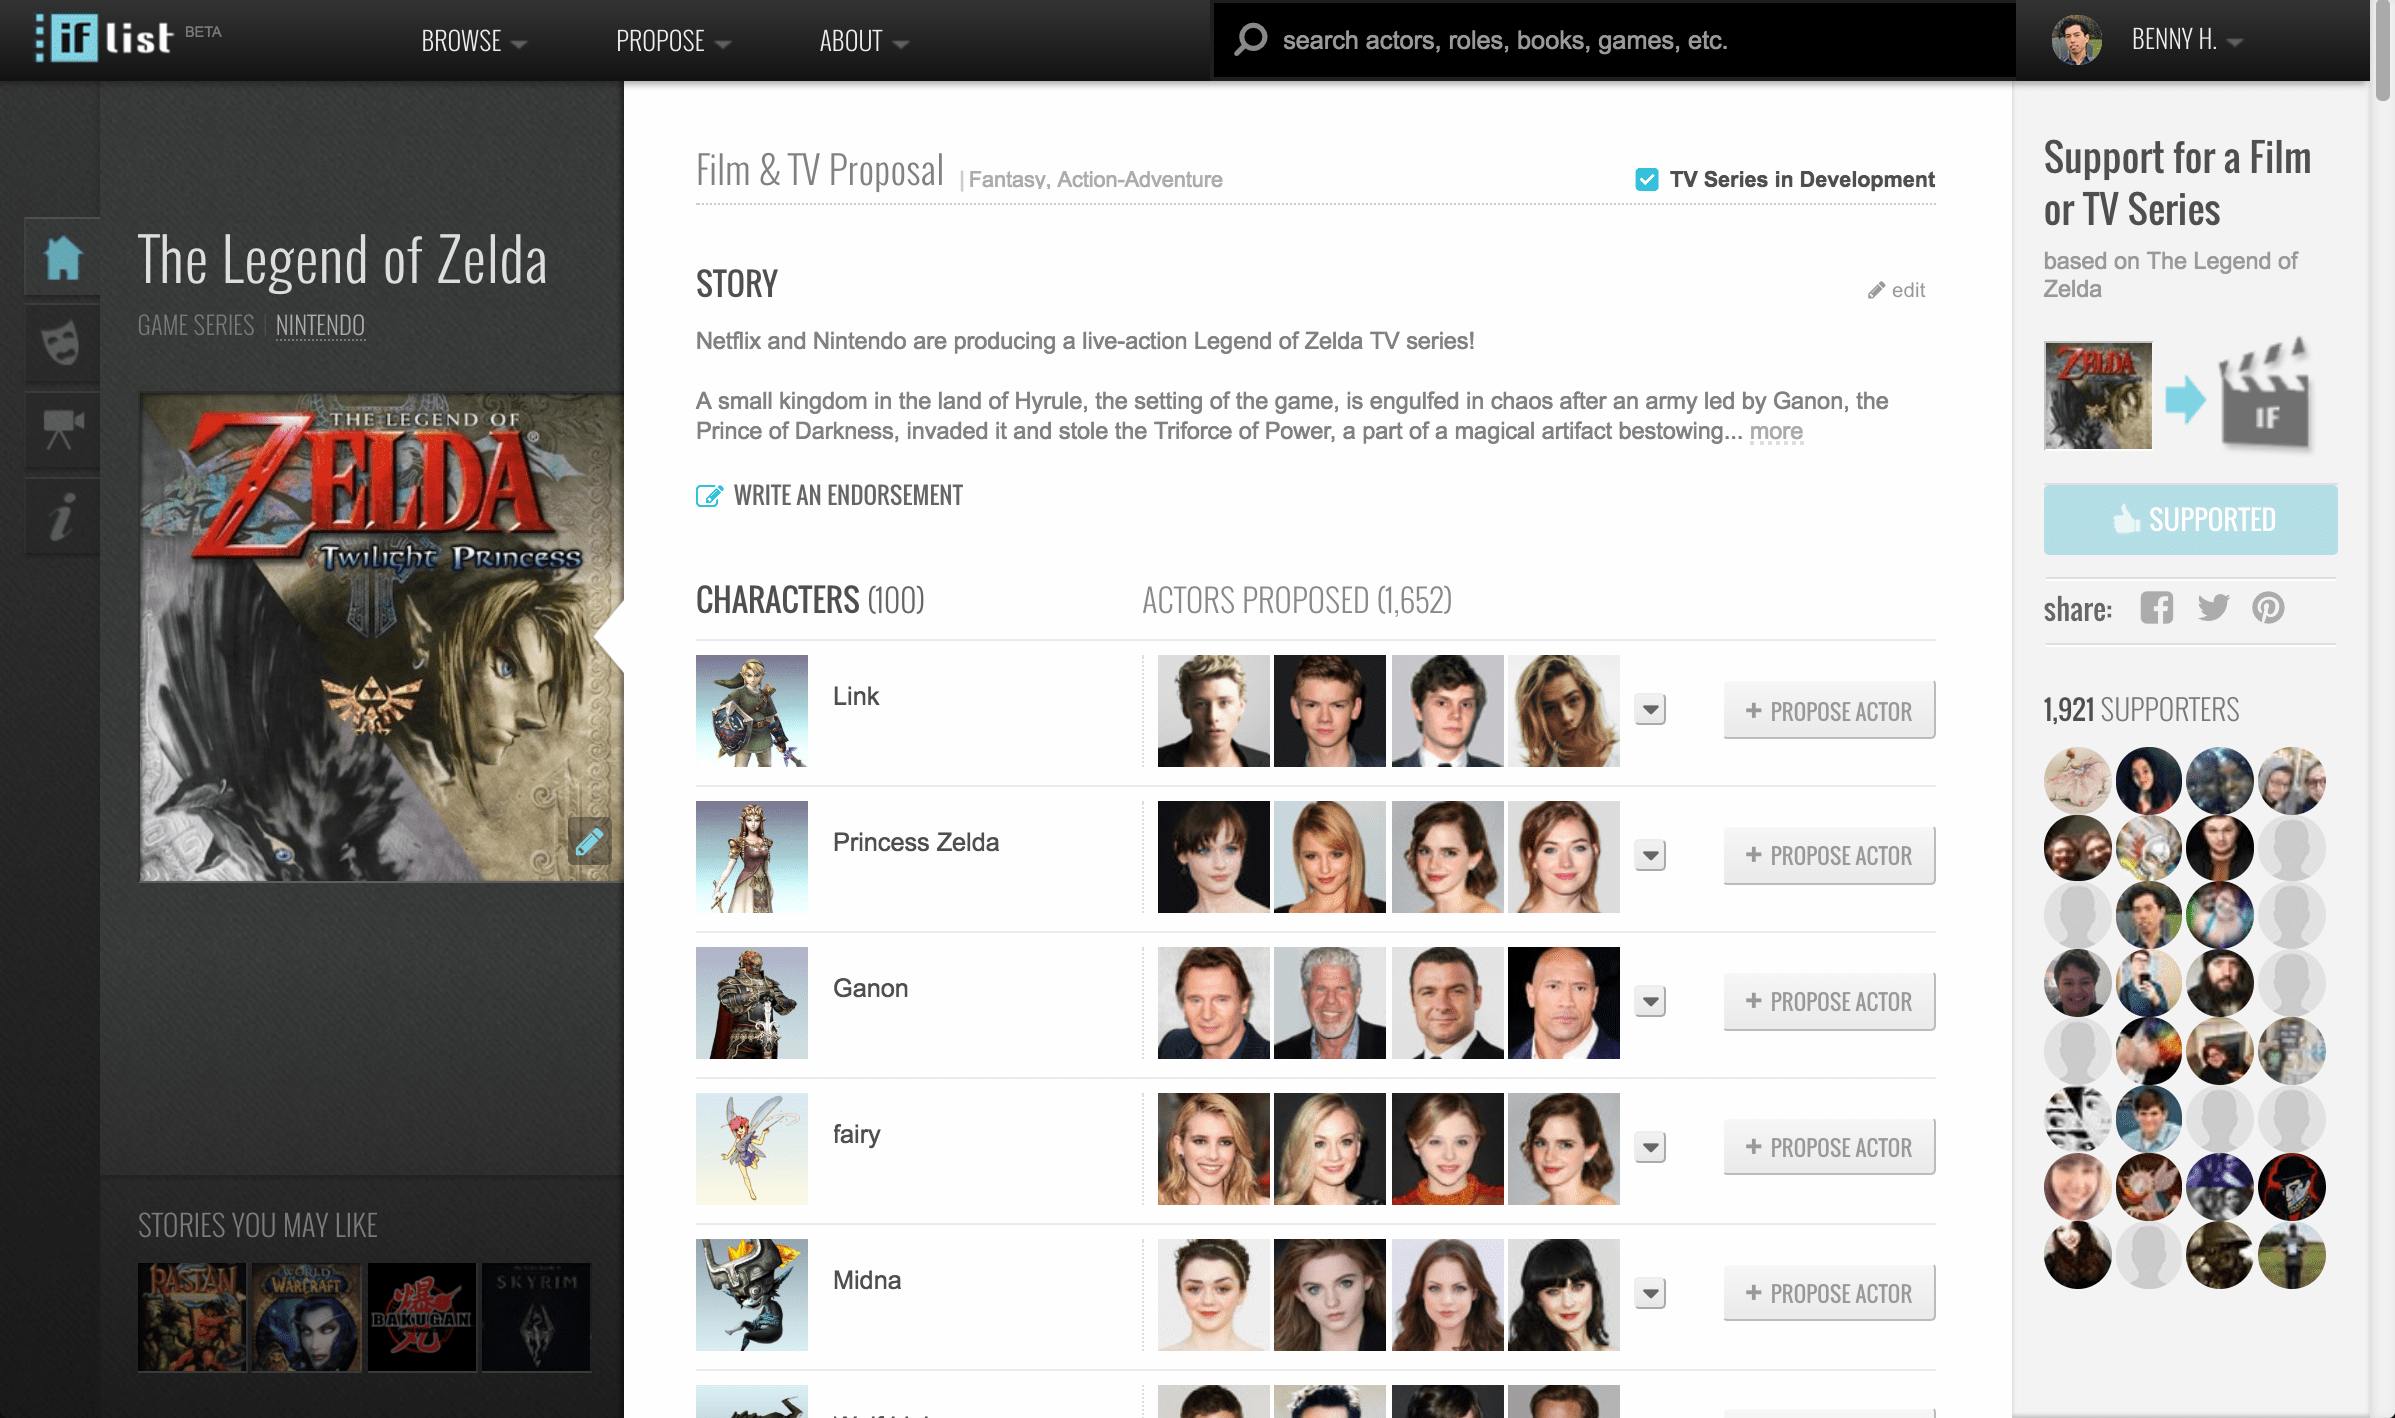Share on Facebook icon
The width and height of the screenshot is (2395, 1418).
tap(2156, 608)
